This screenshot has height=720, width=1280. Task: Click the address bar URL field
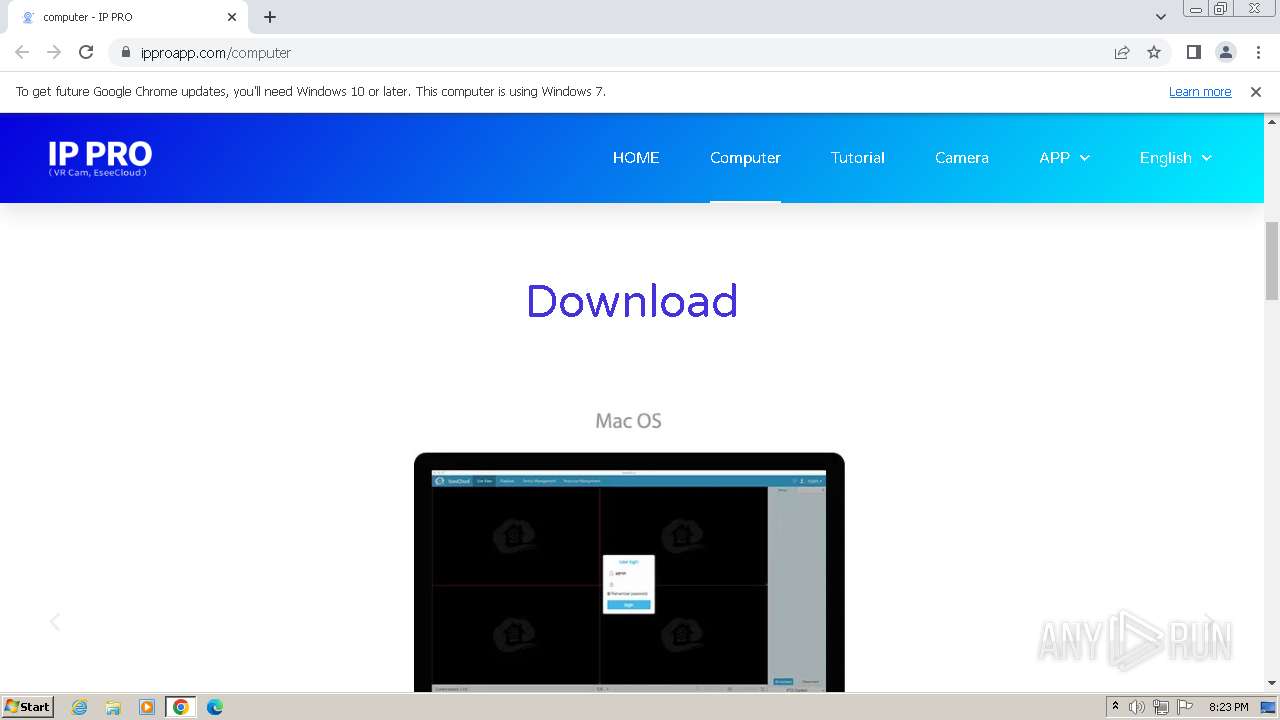coord(620,52)
